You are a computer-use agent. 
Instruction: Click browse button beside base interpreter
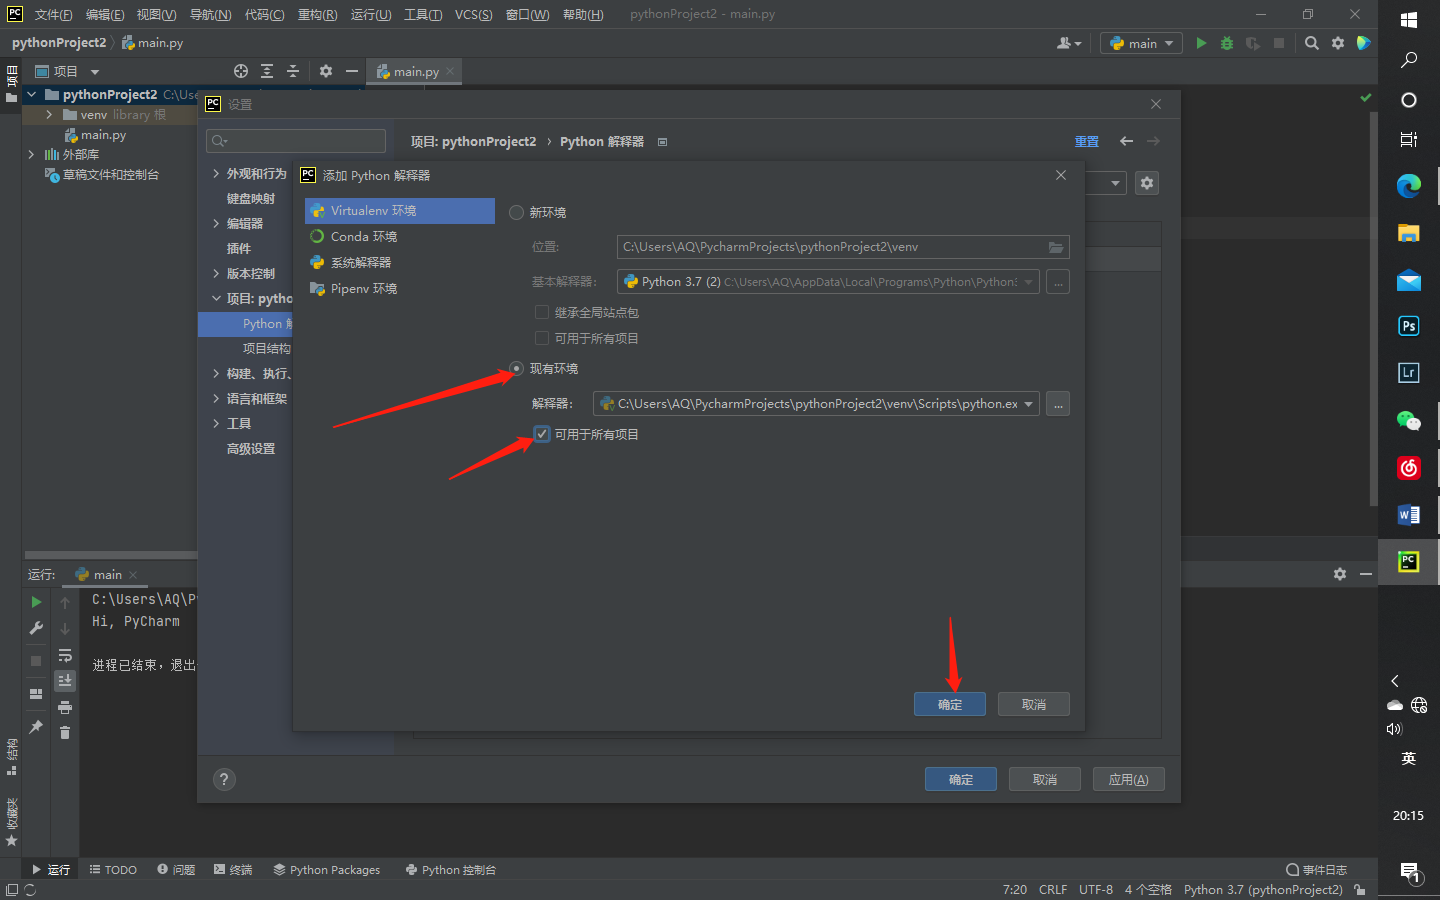point(1058,282)
